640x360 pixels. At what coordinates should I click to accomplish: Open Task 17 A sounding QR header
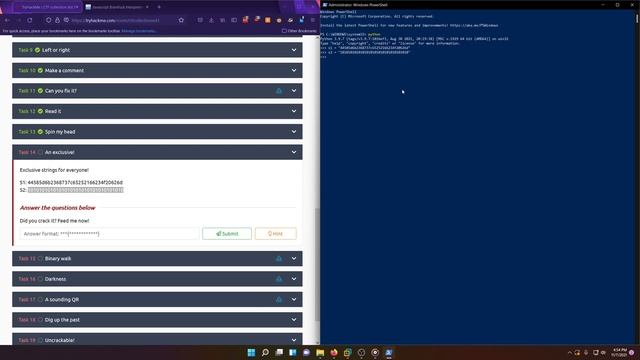(x=157, y=299)
